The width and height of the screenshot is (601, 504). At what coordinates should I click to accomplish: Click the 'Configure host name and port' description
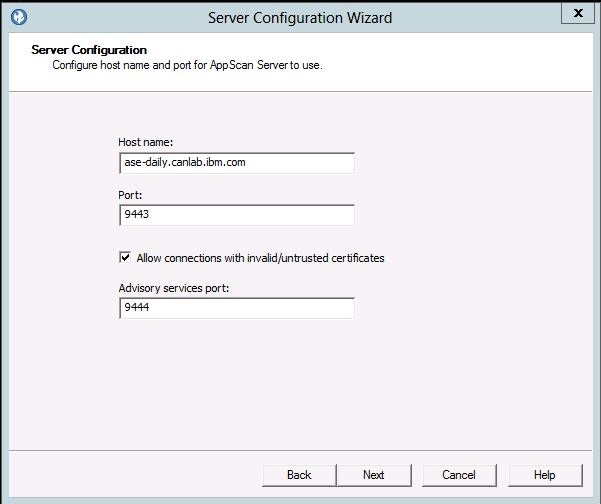tap(186, 66)
